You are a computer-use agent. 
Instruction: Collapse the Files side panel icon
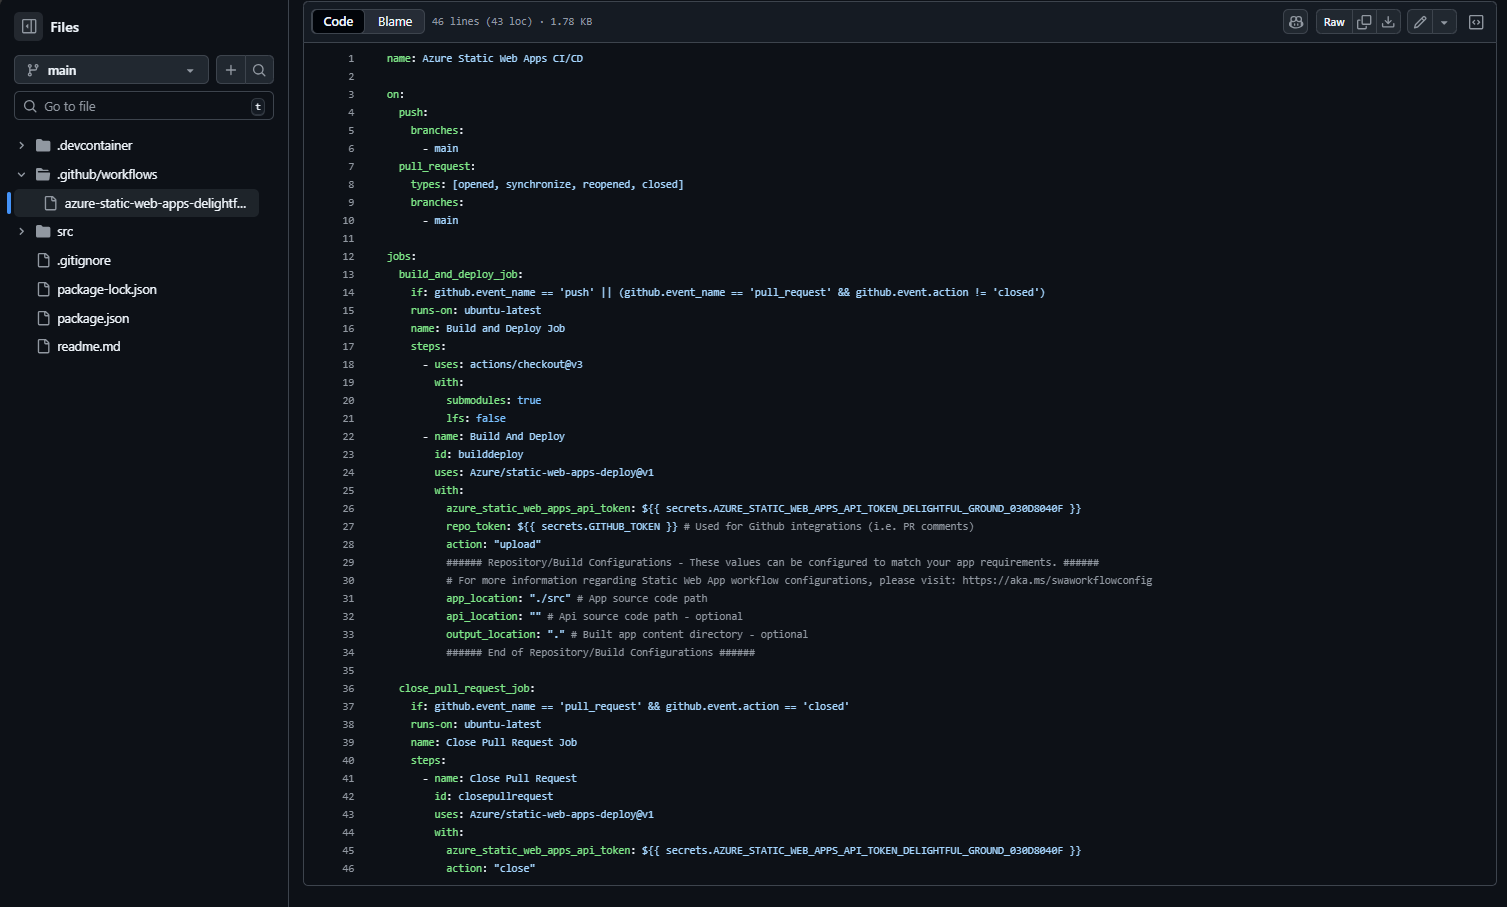29,27
